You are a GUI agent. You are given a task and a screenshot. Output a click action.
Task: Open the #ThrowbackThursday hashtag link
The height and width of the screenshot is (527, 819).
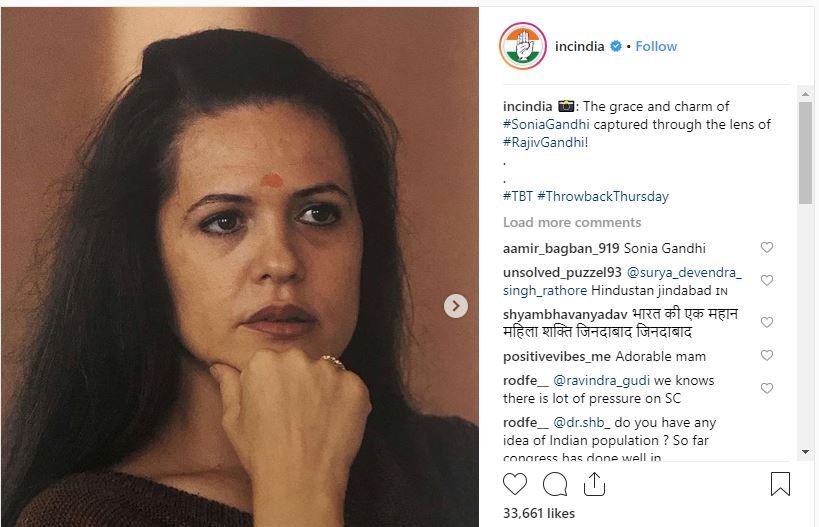(x=603, y=196)
